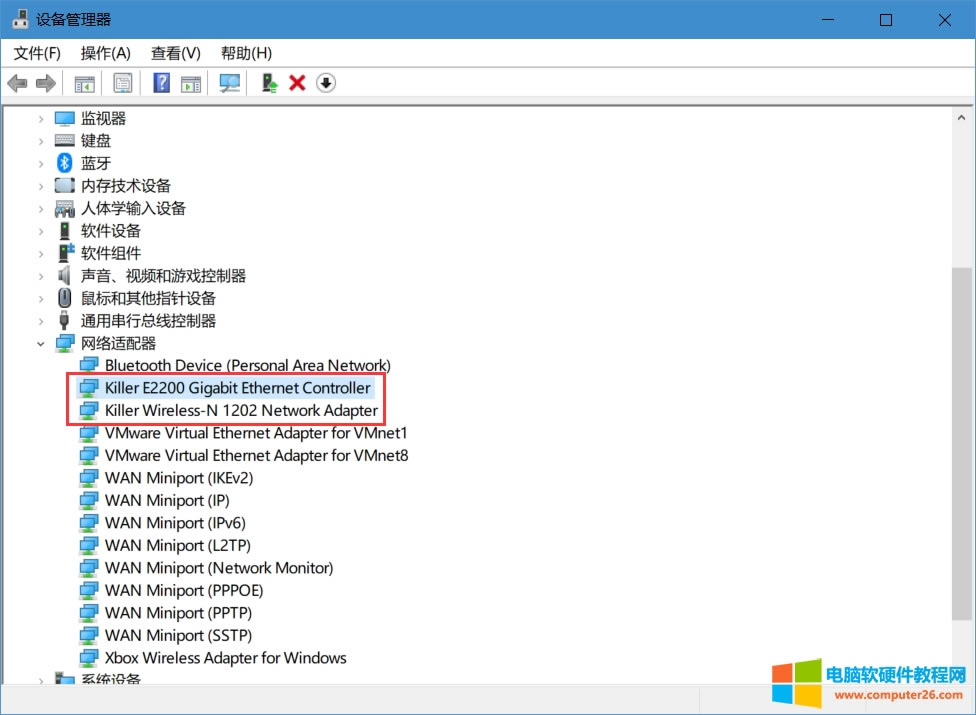This screenshot has width=976, height=715.
Task: Select Killer Wireless-N 1202 Network Adapter
Action: point(242,410)
